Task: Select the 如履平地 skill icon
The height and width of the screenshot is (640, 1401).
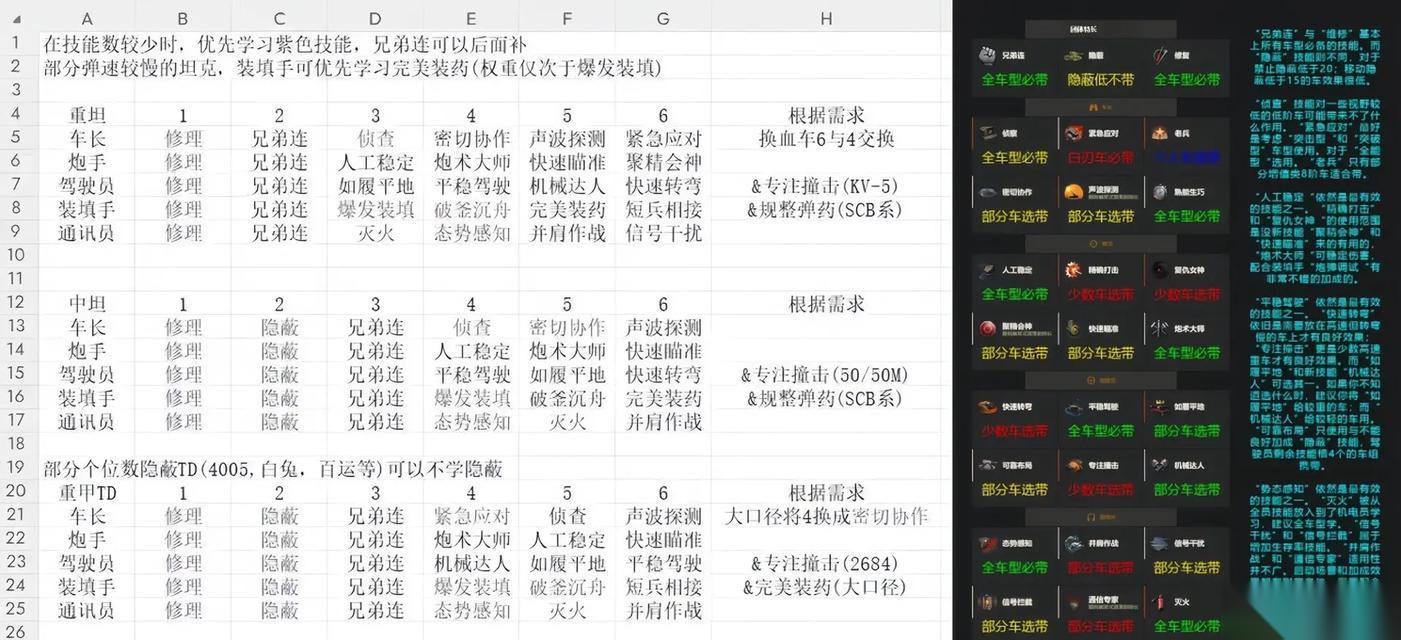Action: 1160,407
